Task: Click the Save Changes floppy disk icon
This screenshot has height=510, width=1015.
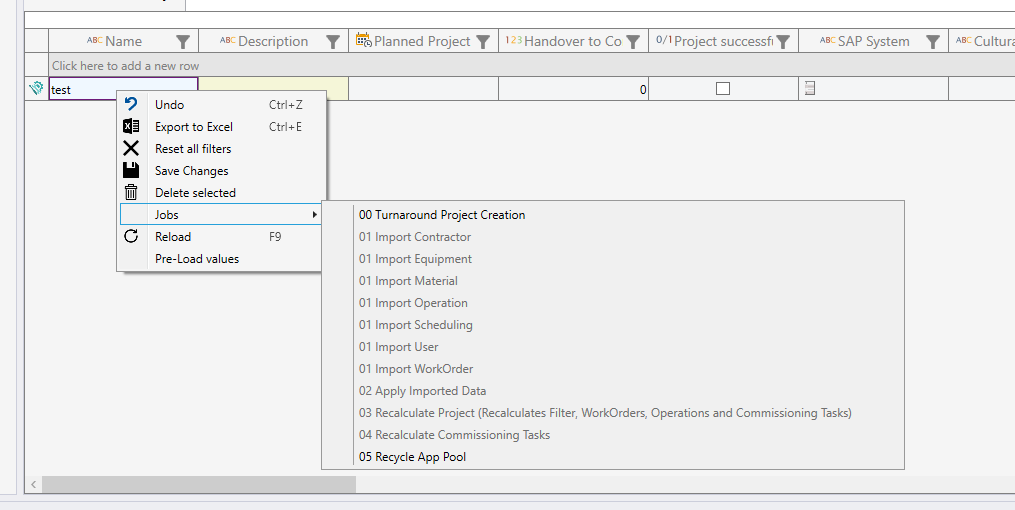Action: pyautogui.click(x=131, y=171)
